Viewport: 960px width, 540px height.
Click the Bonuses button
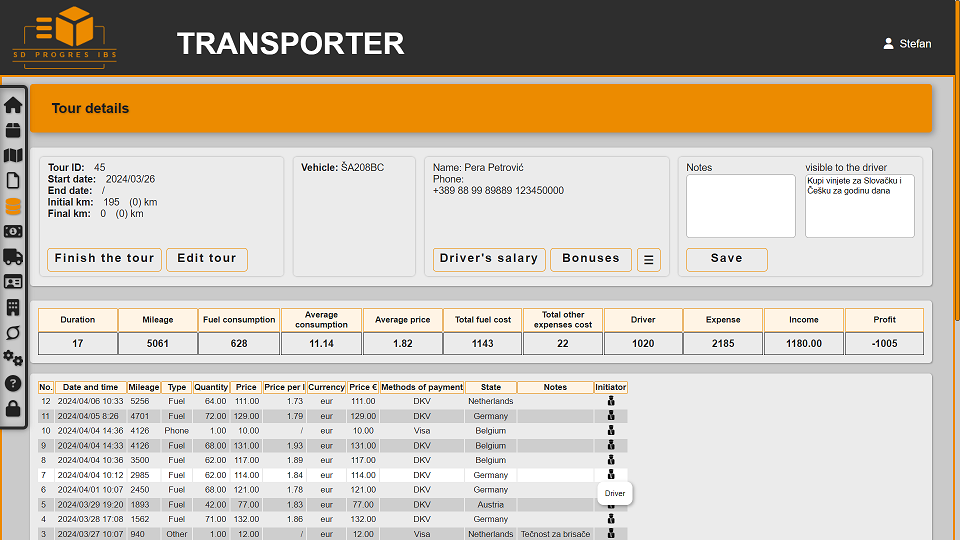point(591,259)
